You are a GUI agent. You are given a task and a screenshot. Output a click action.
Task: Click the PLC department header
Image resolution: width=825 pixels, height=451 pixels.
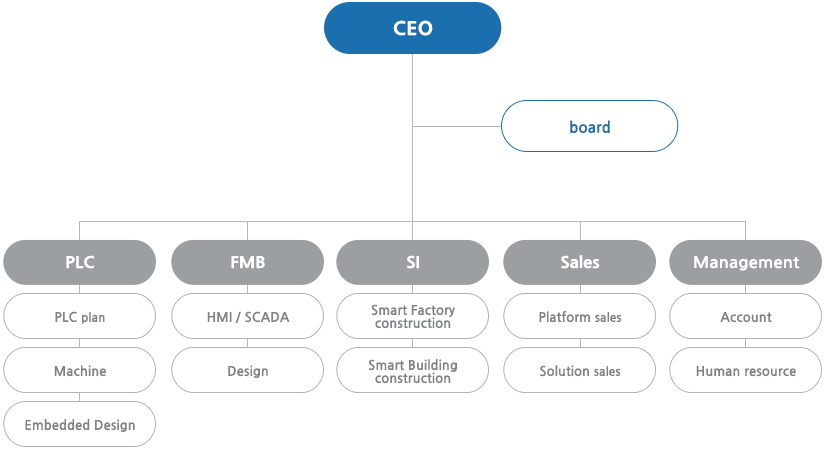[79, 262]
